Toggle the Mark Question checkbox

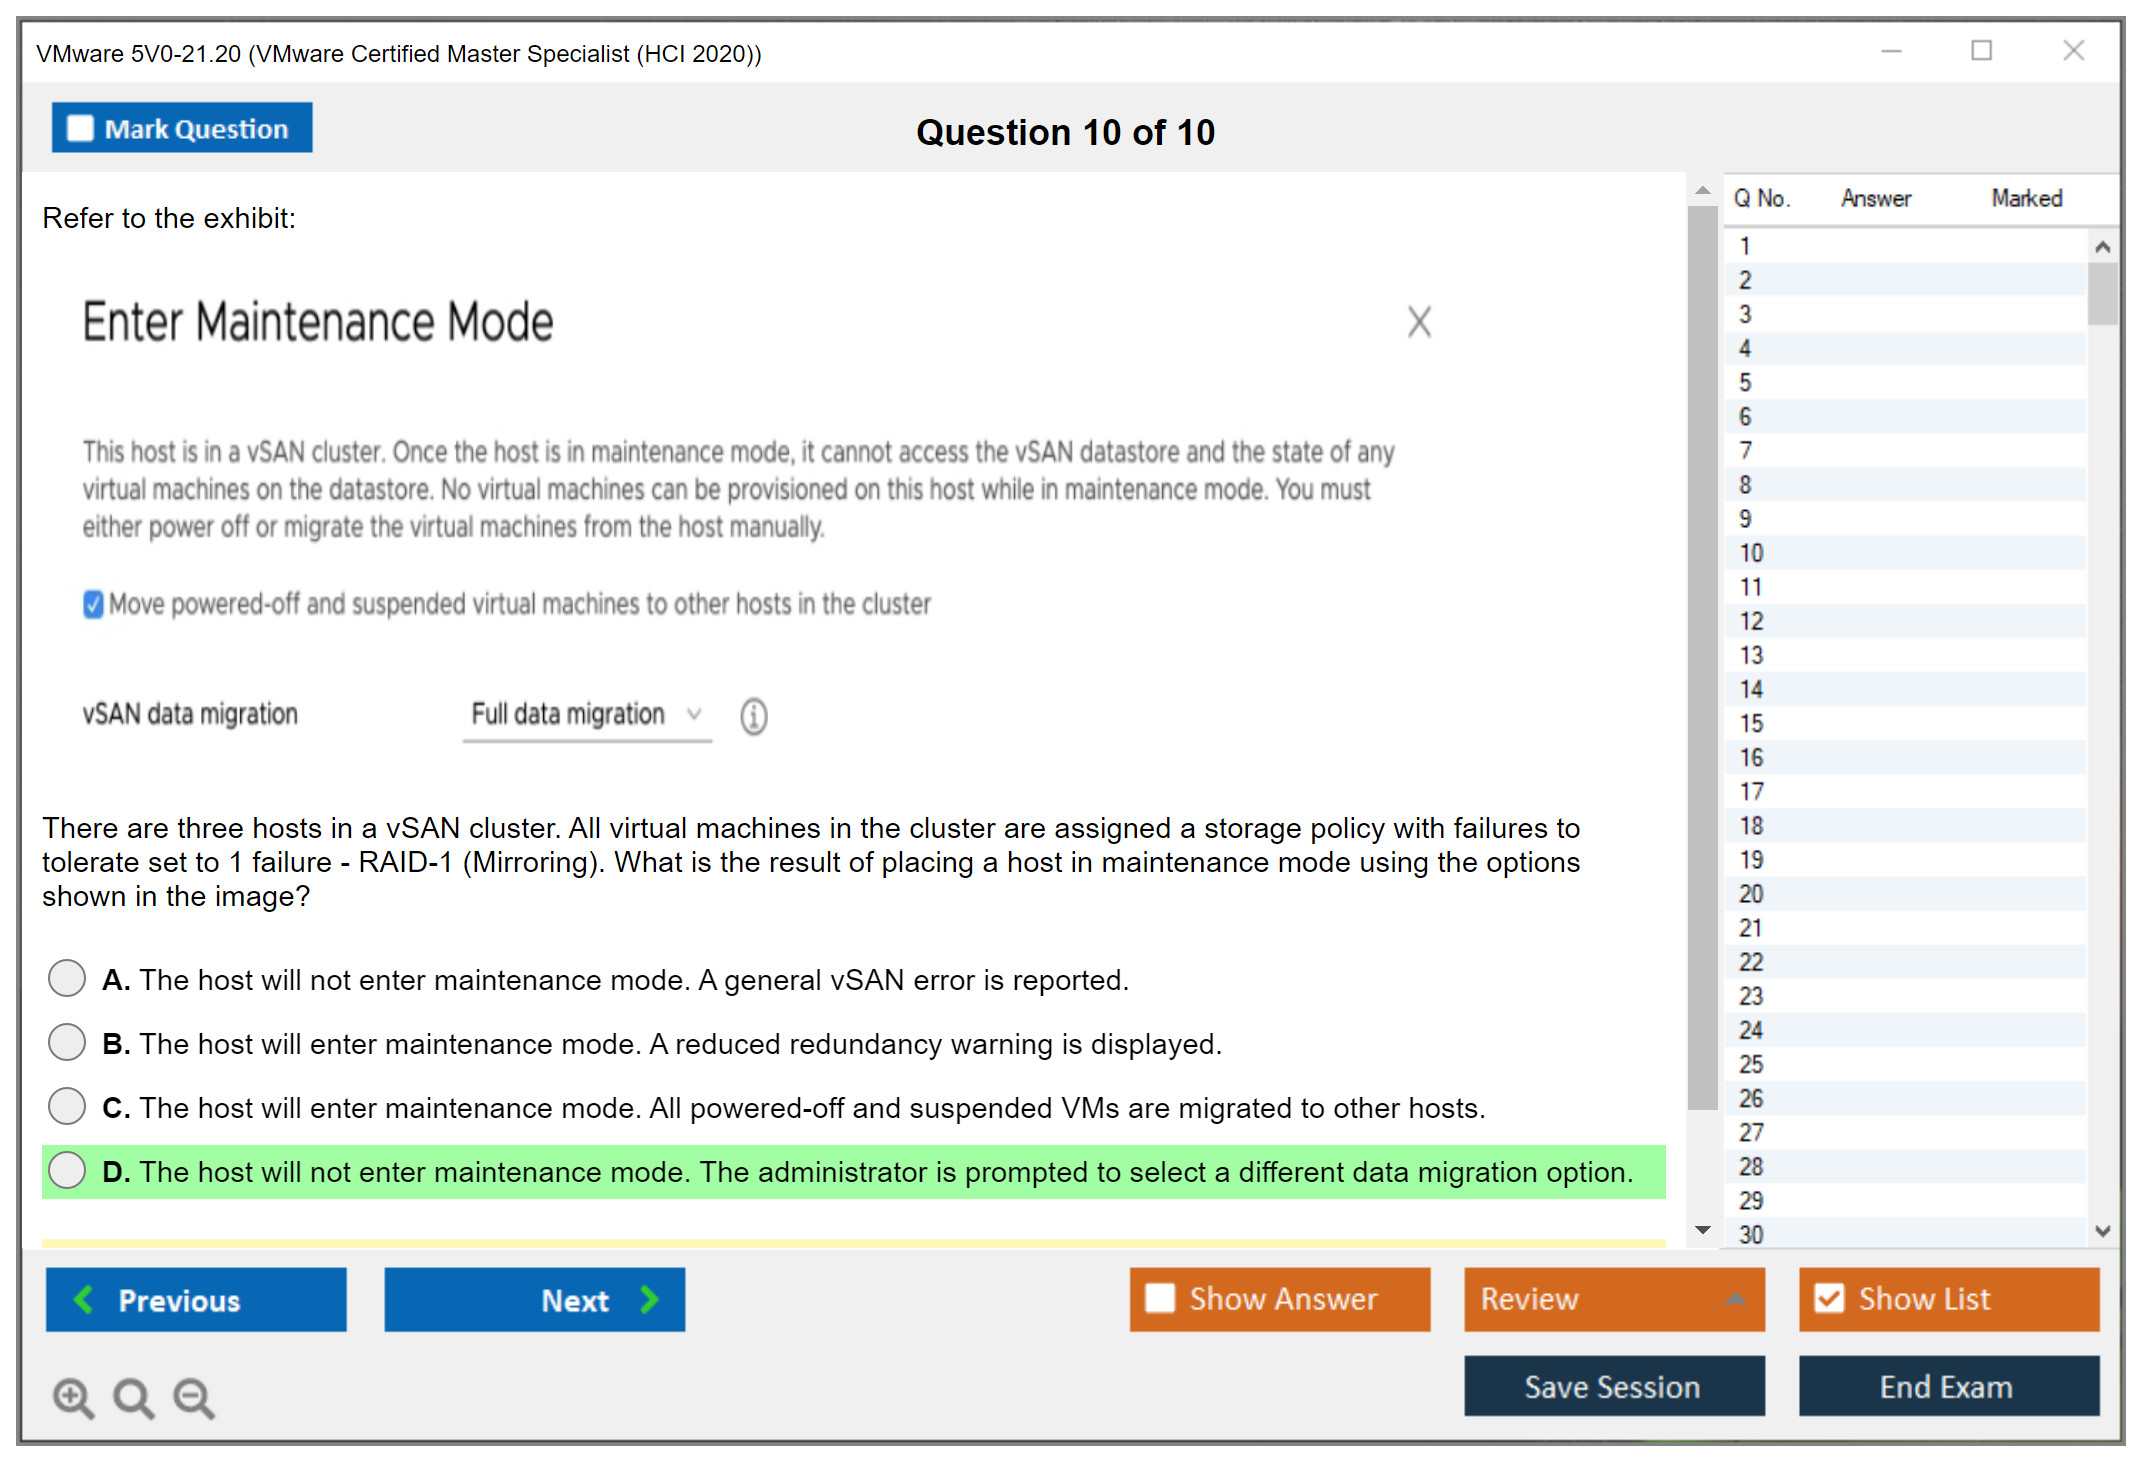click(80, 129)
